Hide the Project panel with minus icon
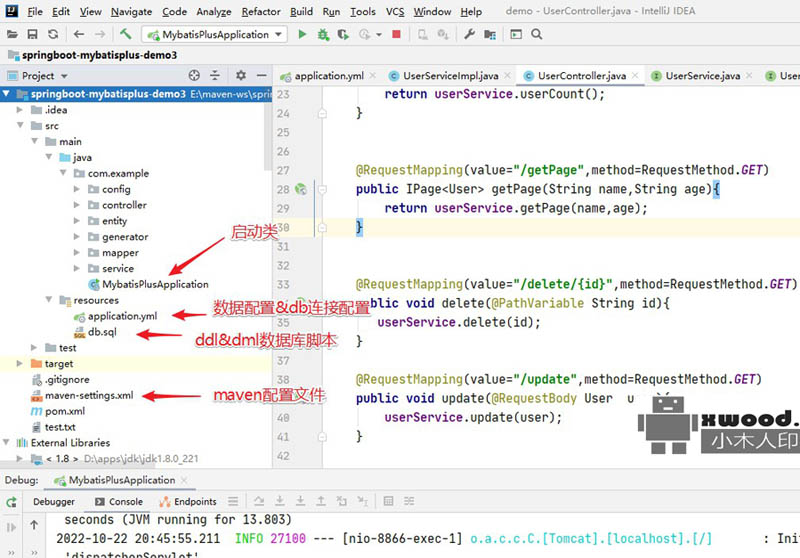Viewport: 800px width, 558px height. coord(262,75)
